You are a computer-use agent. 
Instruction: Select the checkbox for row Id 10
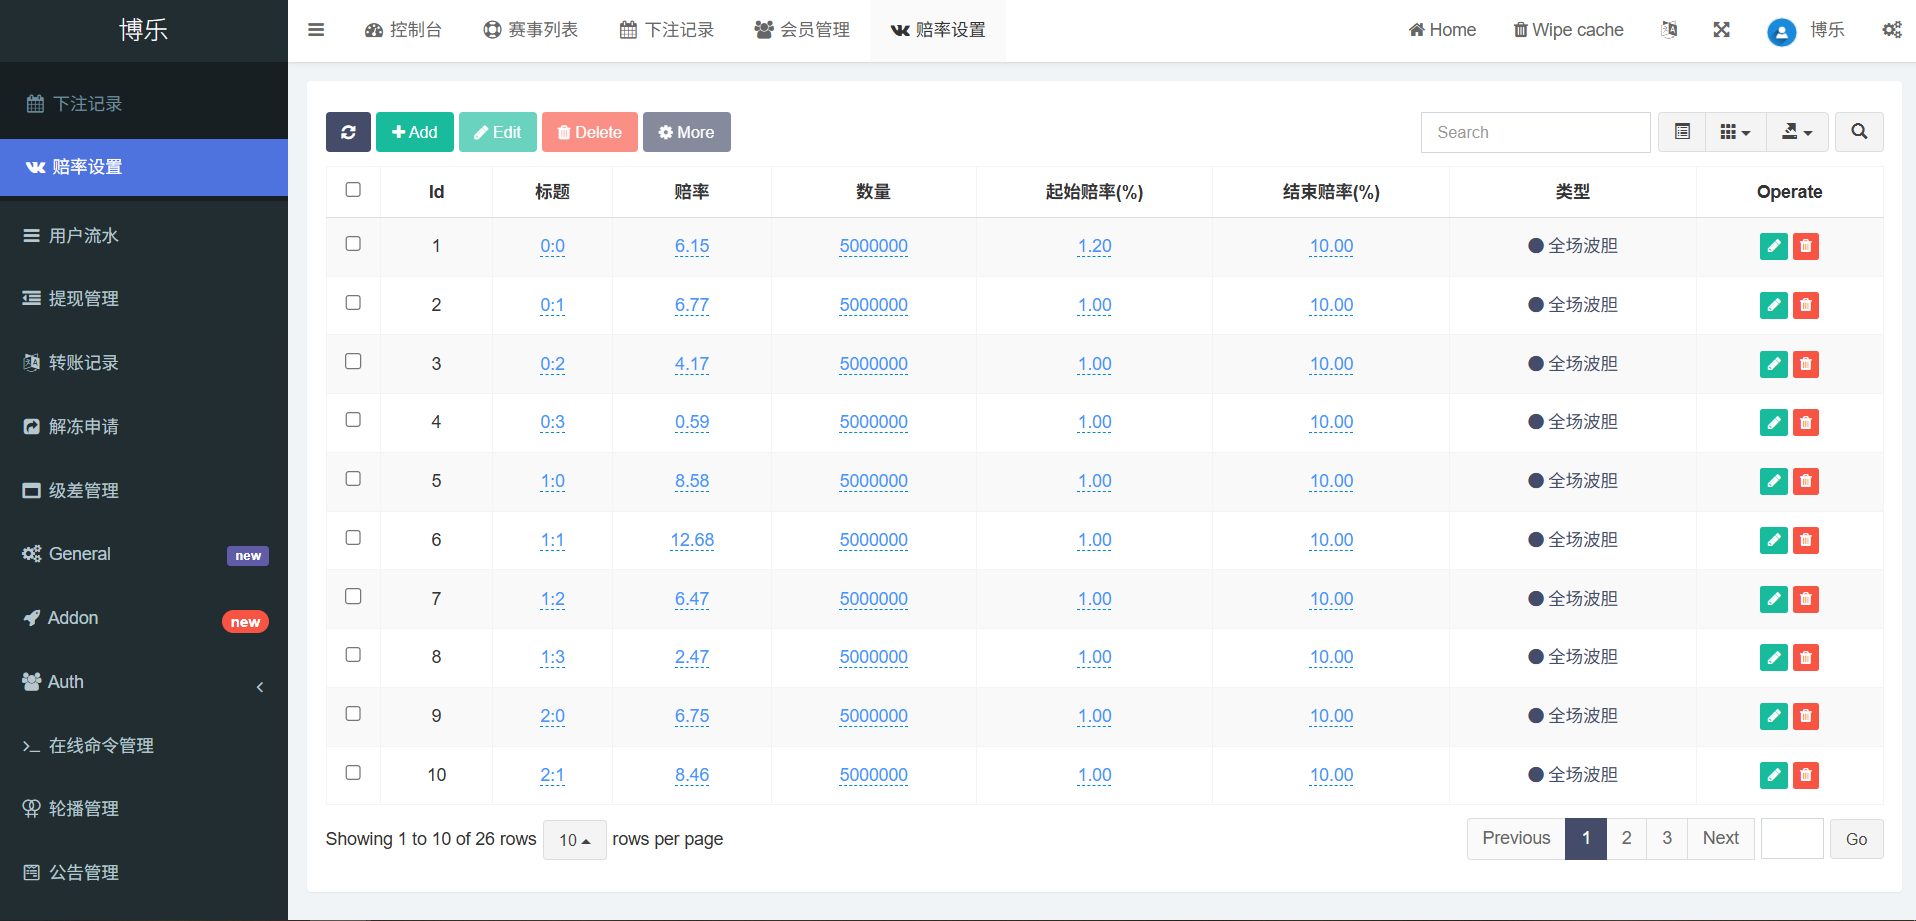(x=353, y=773)
